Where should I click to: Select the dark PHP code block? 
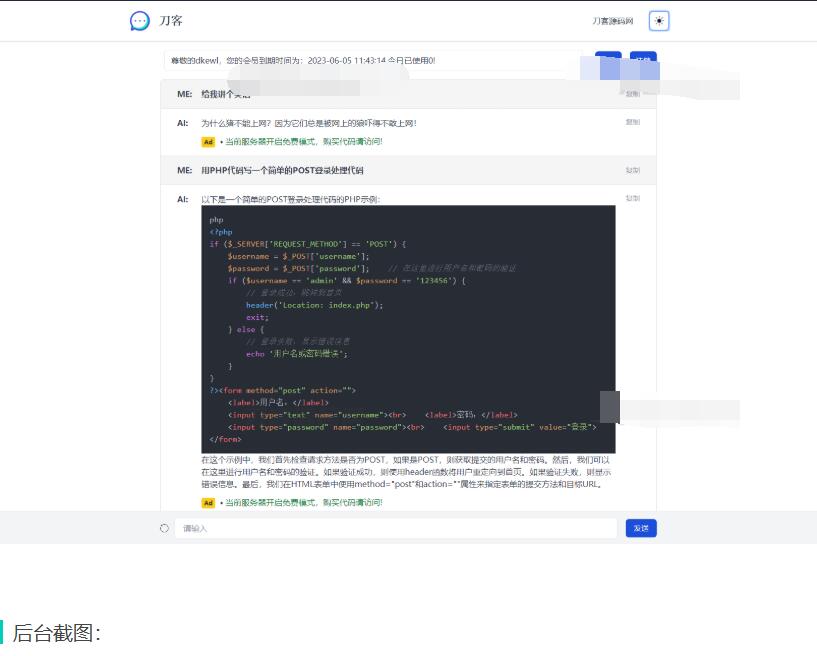pyautogui.click(x=410, y=330)
